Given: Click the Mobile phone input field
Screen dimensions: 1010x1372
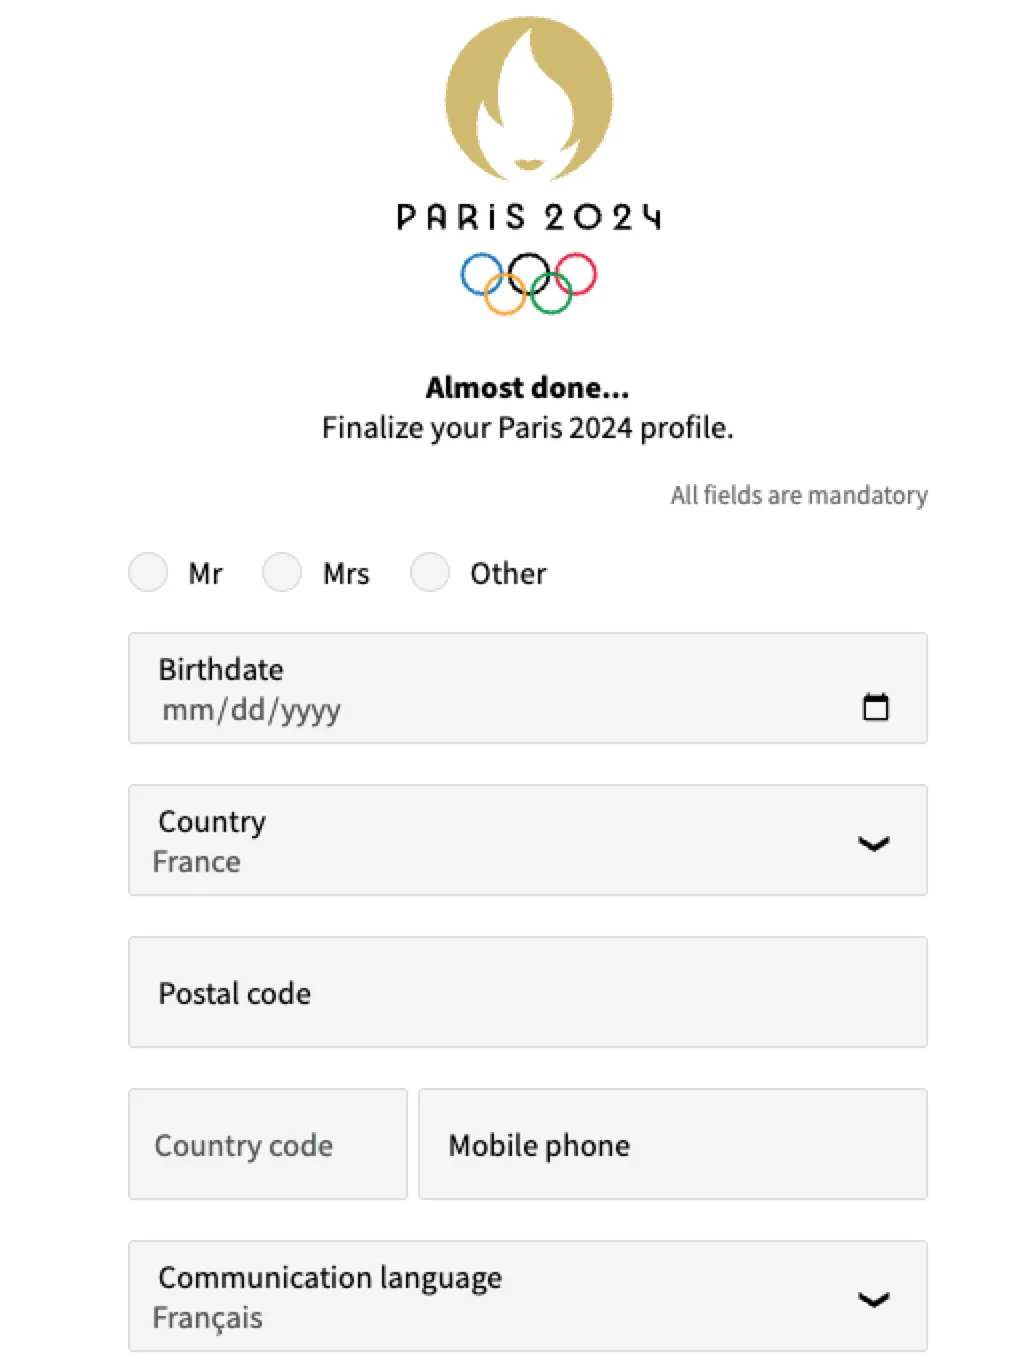Looking at the screenshot, I should pos(672,1144).
